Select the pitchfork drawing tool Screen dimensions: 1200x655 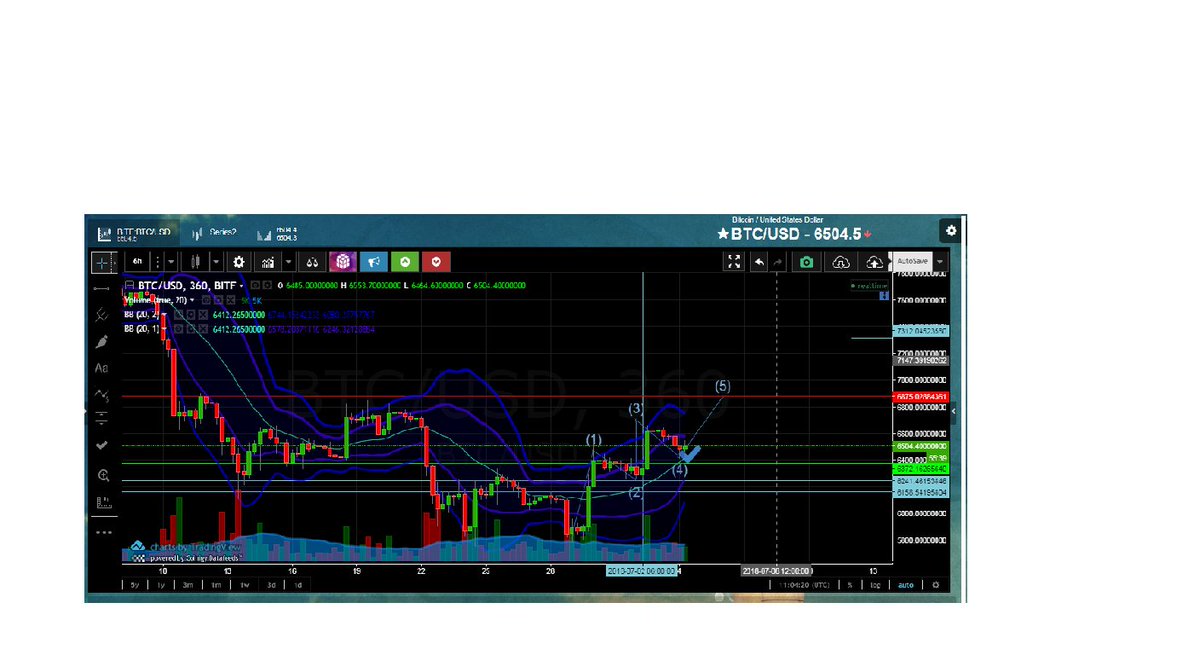point(102,314)
